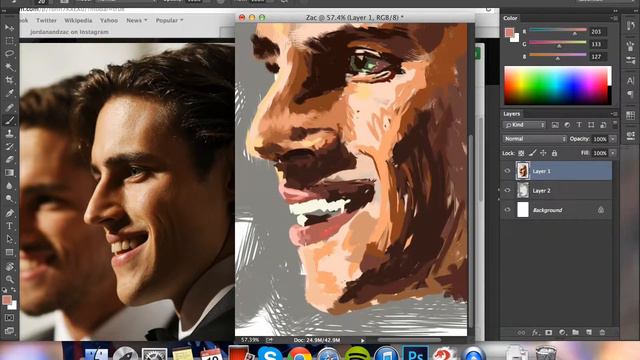Adjust the R color slider
The image size is (640, 360).
click(558, 31)
